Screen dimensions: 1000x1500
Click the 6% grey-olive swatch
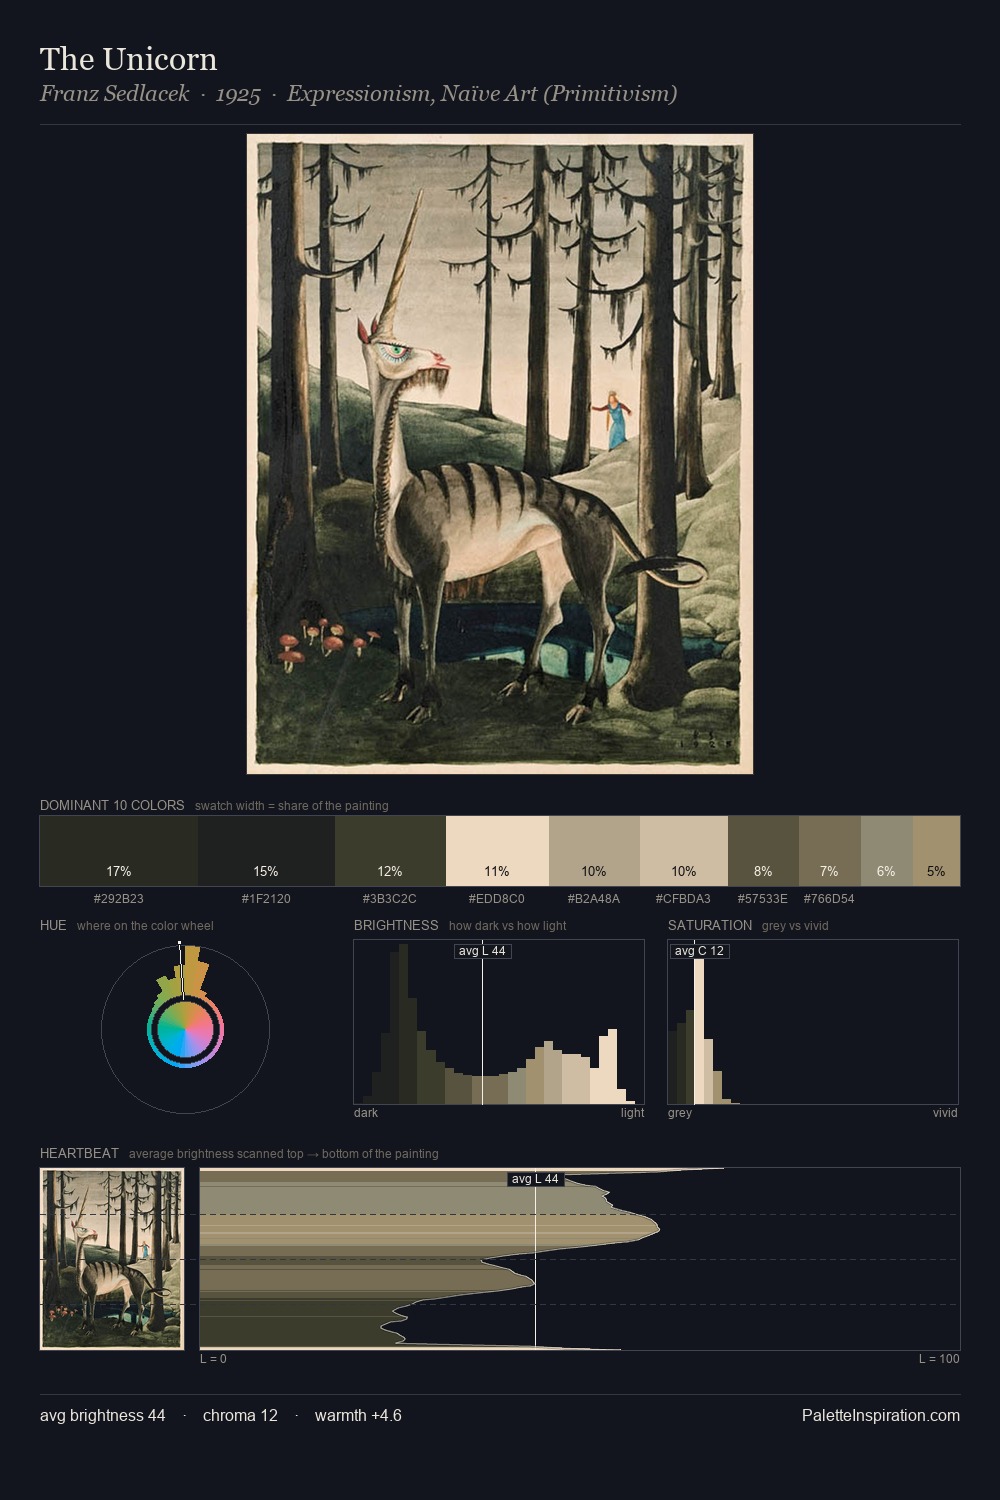(x=887, y=851)
